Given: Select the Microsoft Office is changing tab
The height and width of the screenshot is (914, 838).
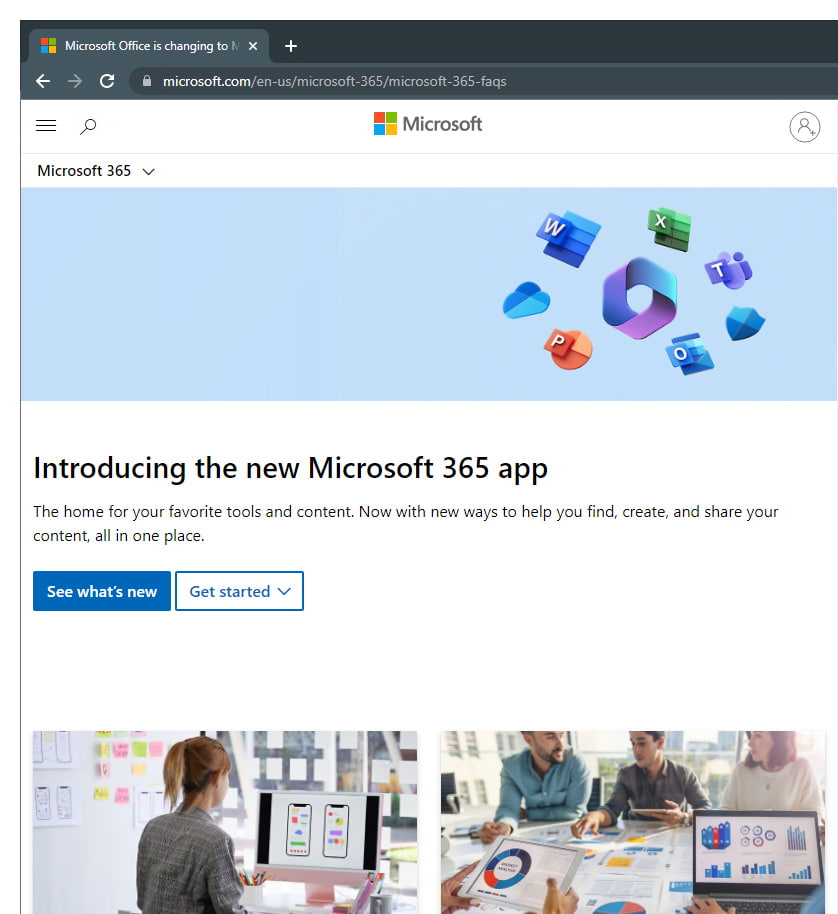Looking at the screenshot, I should (x=149, y=46).
